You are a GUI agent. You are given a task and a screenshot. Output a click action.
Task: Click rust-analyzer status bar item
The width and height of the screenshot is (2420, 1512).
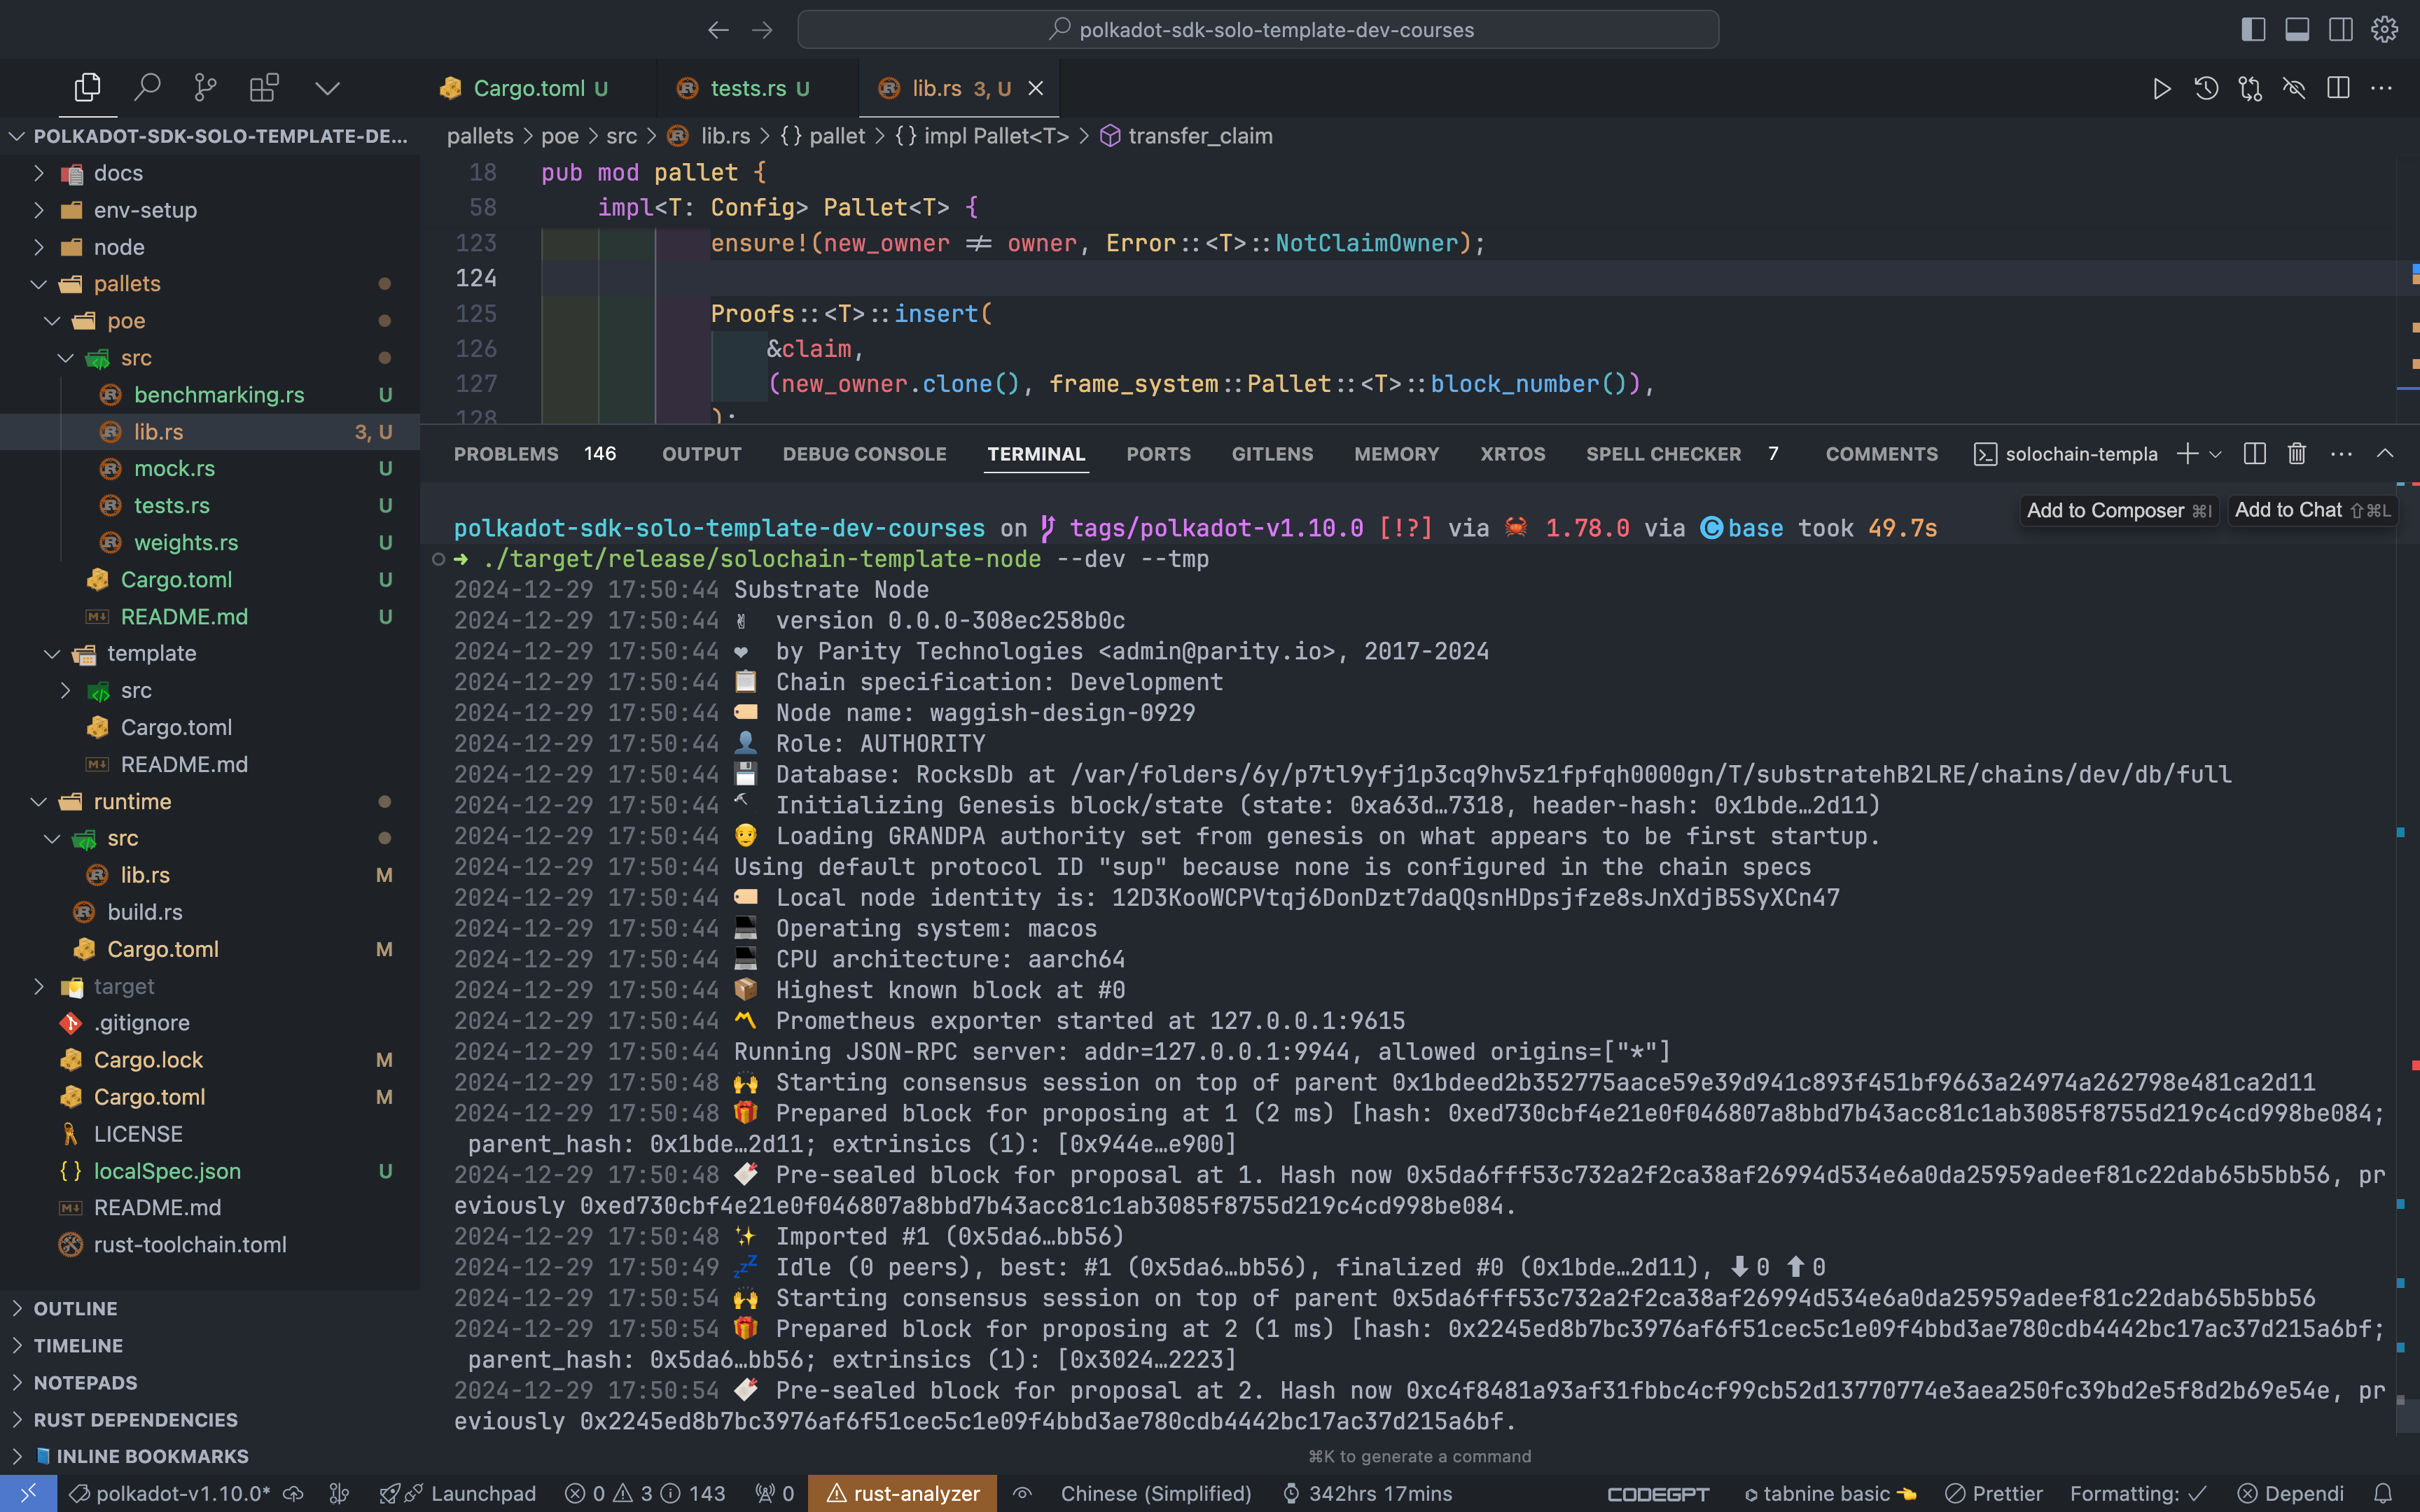click(x=902, y=1494)
